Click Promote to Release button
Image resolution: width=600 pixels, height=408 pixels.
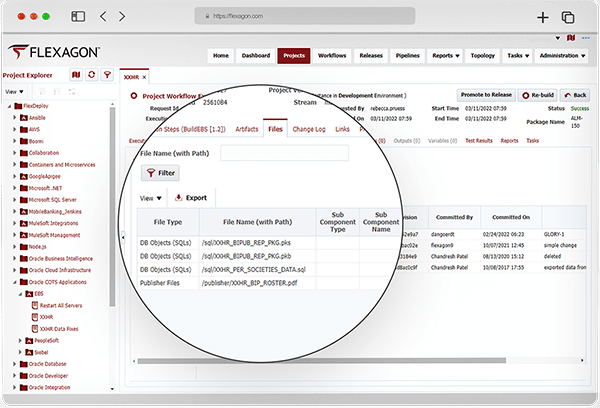[486, 95]
